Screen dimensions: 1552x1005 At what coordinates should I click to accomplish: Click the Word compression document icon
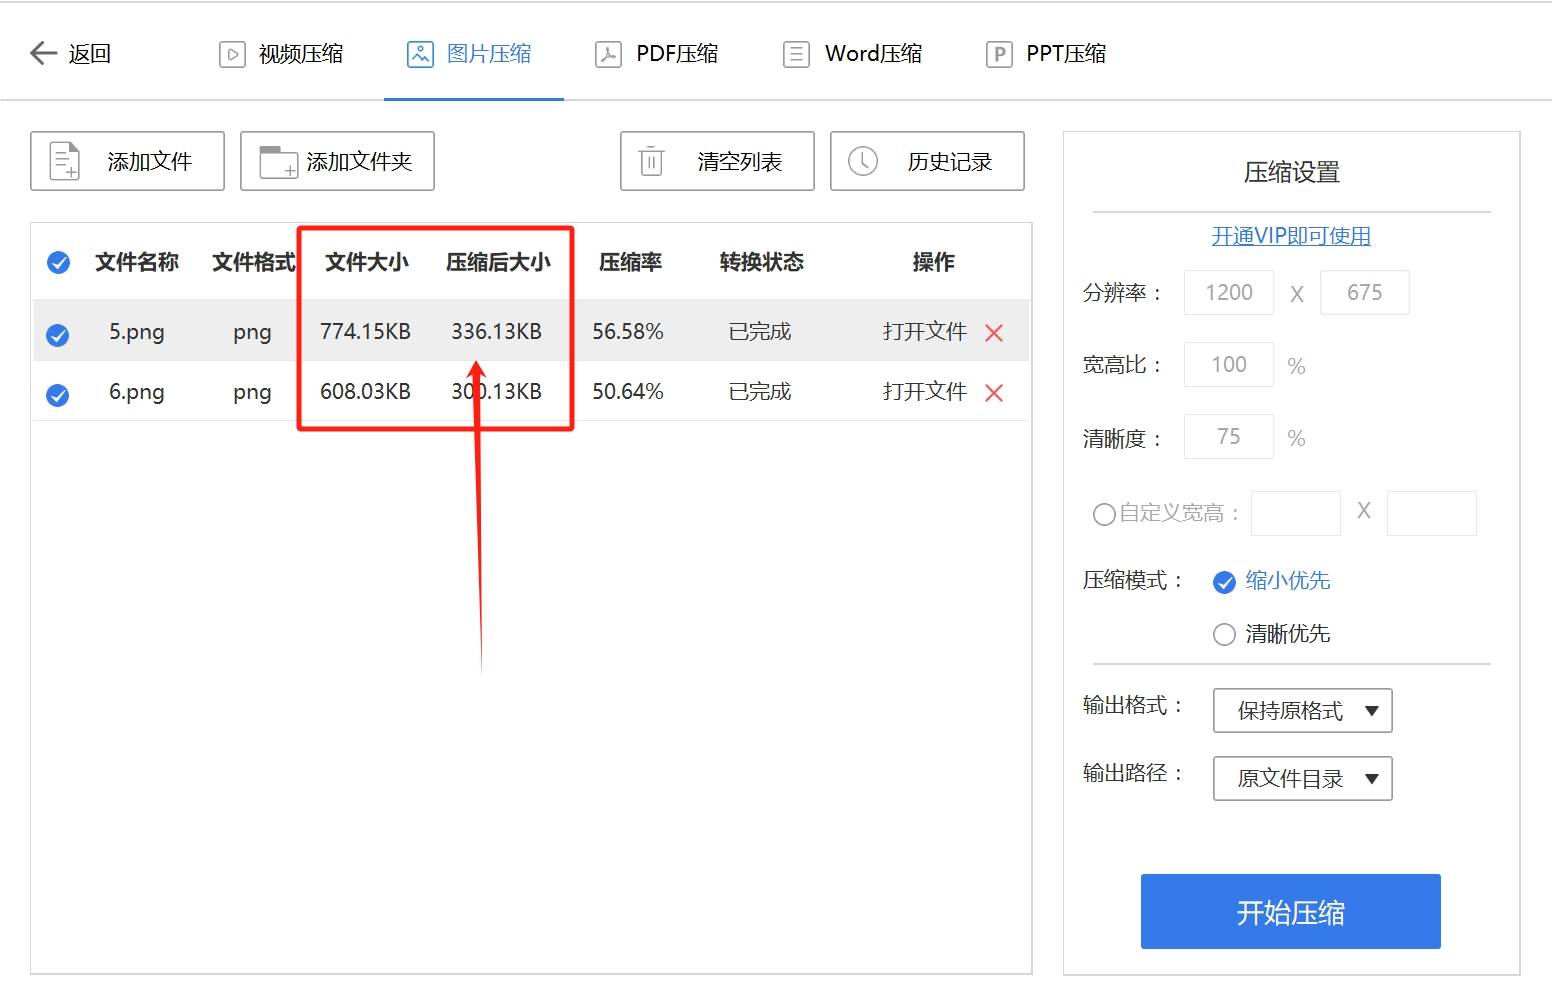pos(796,54)
